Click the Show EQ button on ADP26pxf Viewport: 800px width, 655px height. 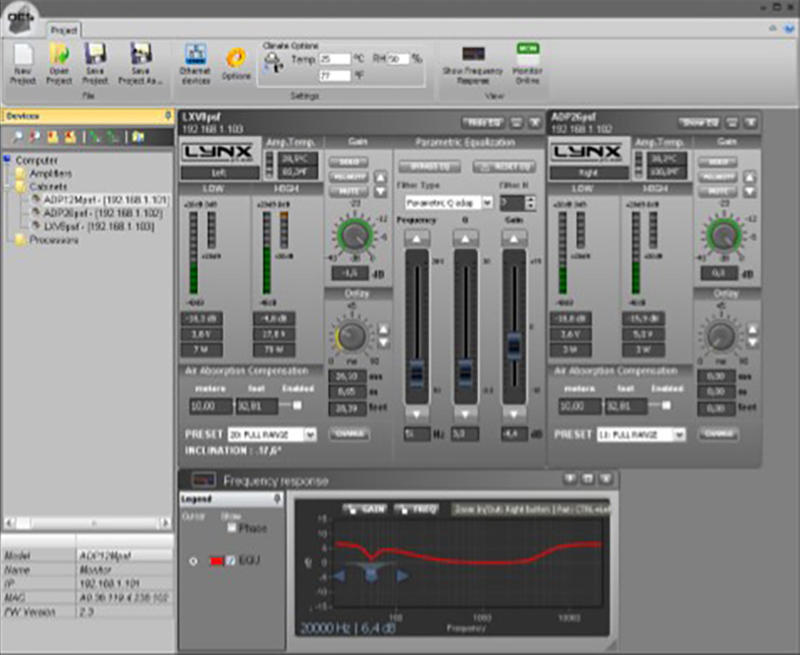(x=699, y=122)
